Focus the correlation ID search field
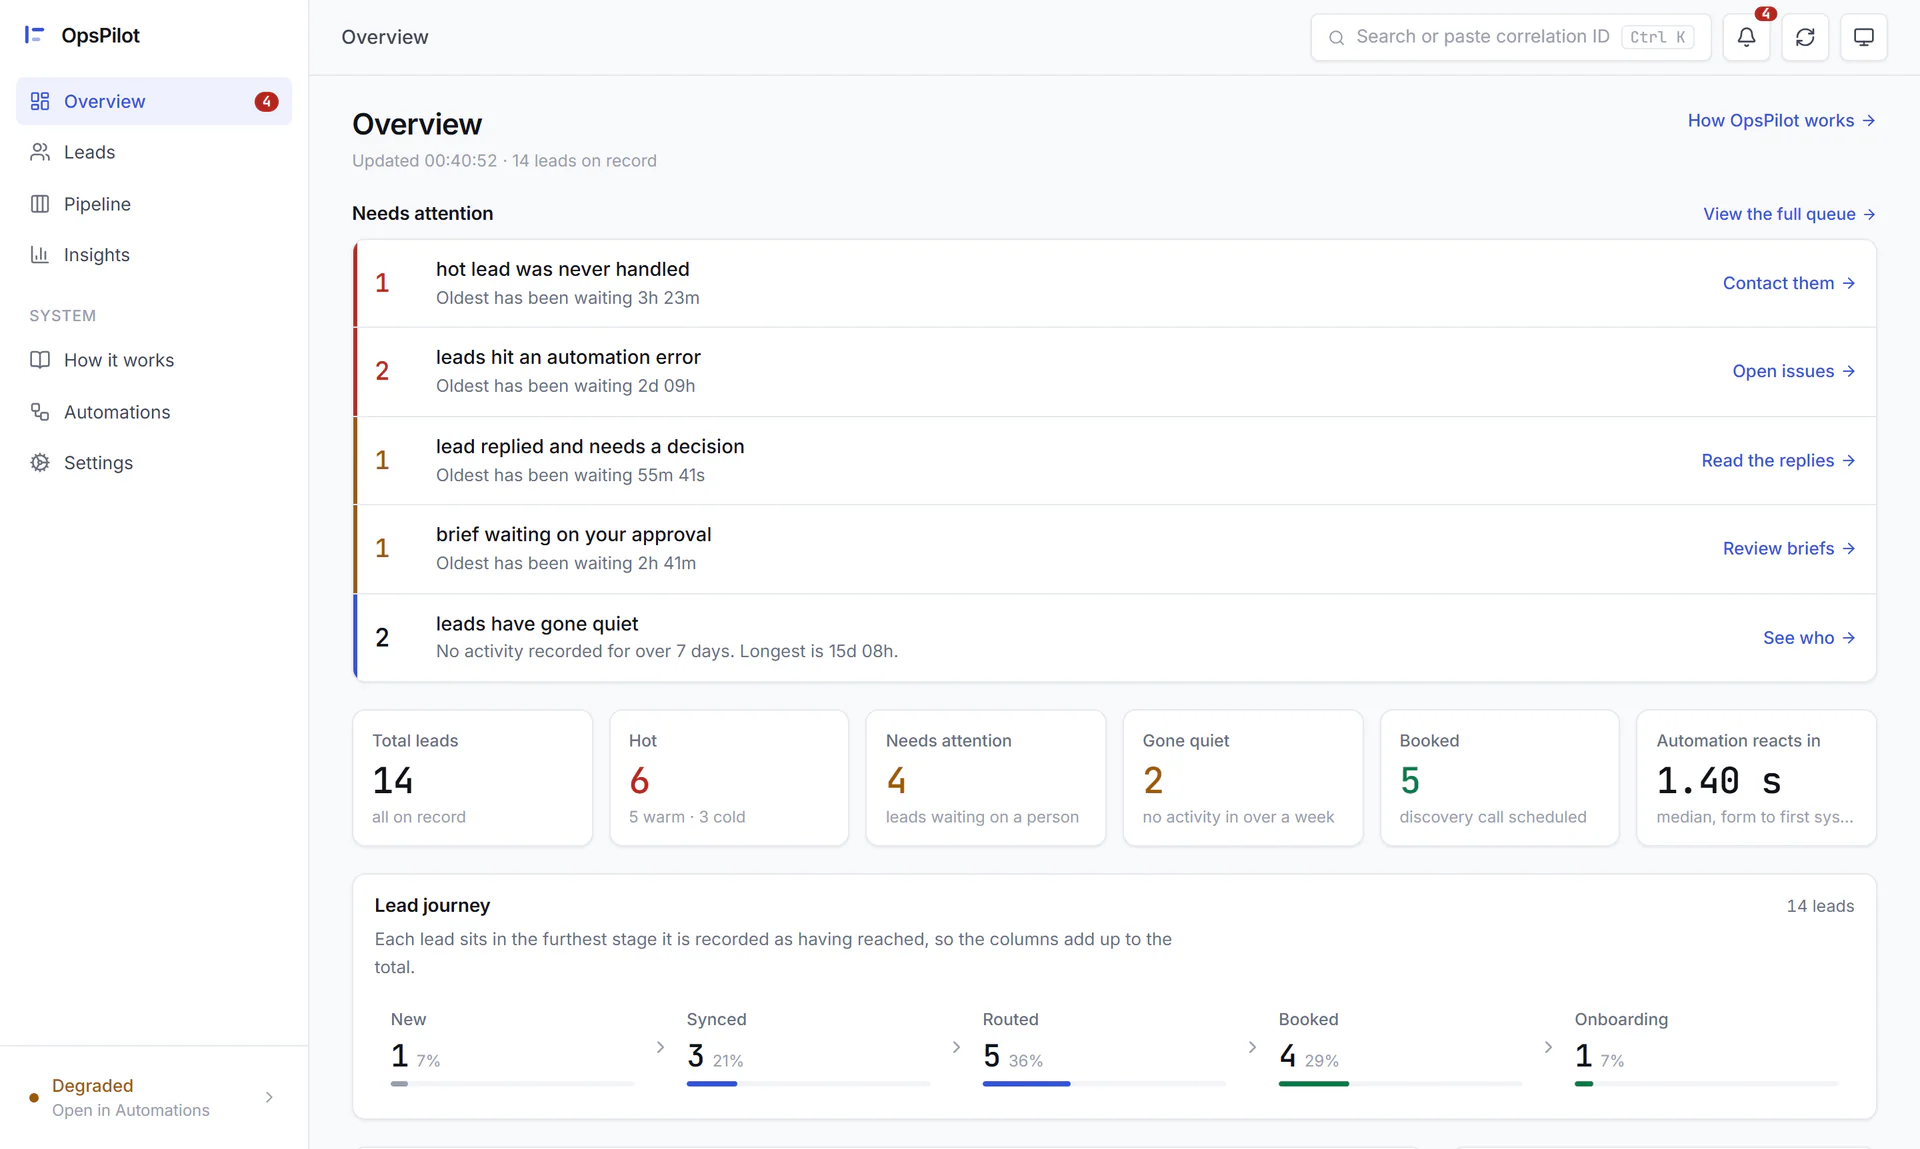The height and width of the screenshot is (1149, 1920). [1510, 37]
